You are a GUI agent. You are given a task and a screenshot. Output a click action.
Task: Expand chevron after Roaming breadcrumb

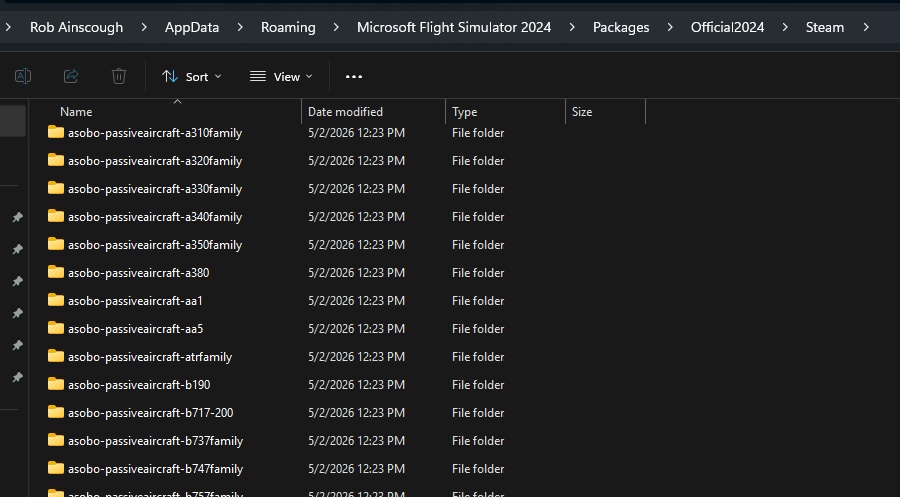336,27
